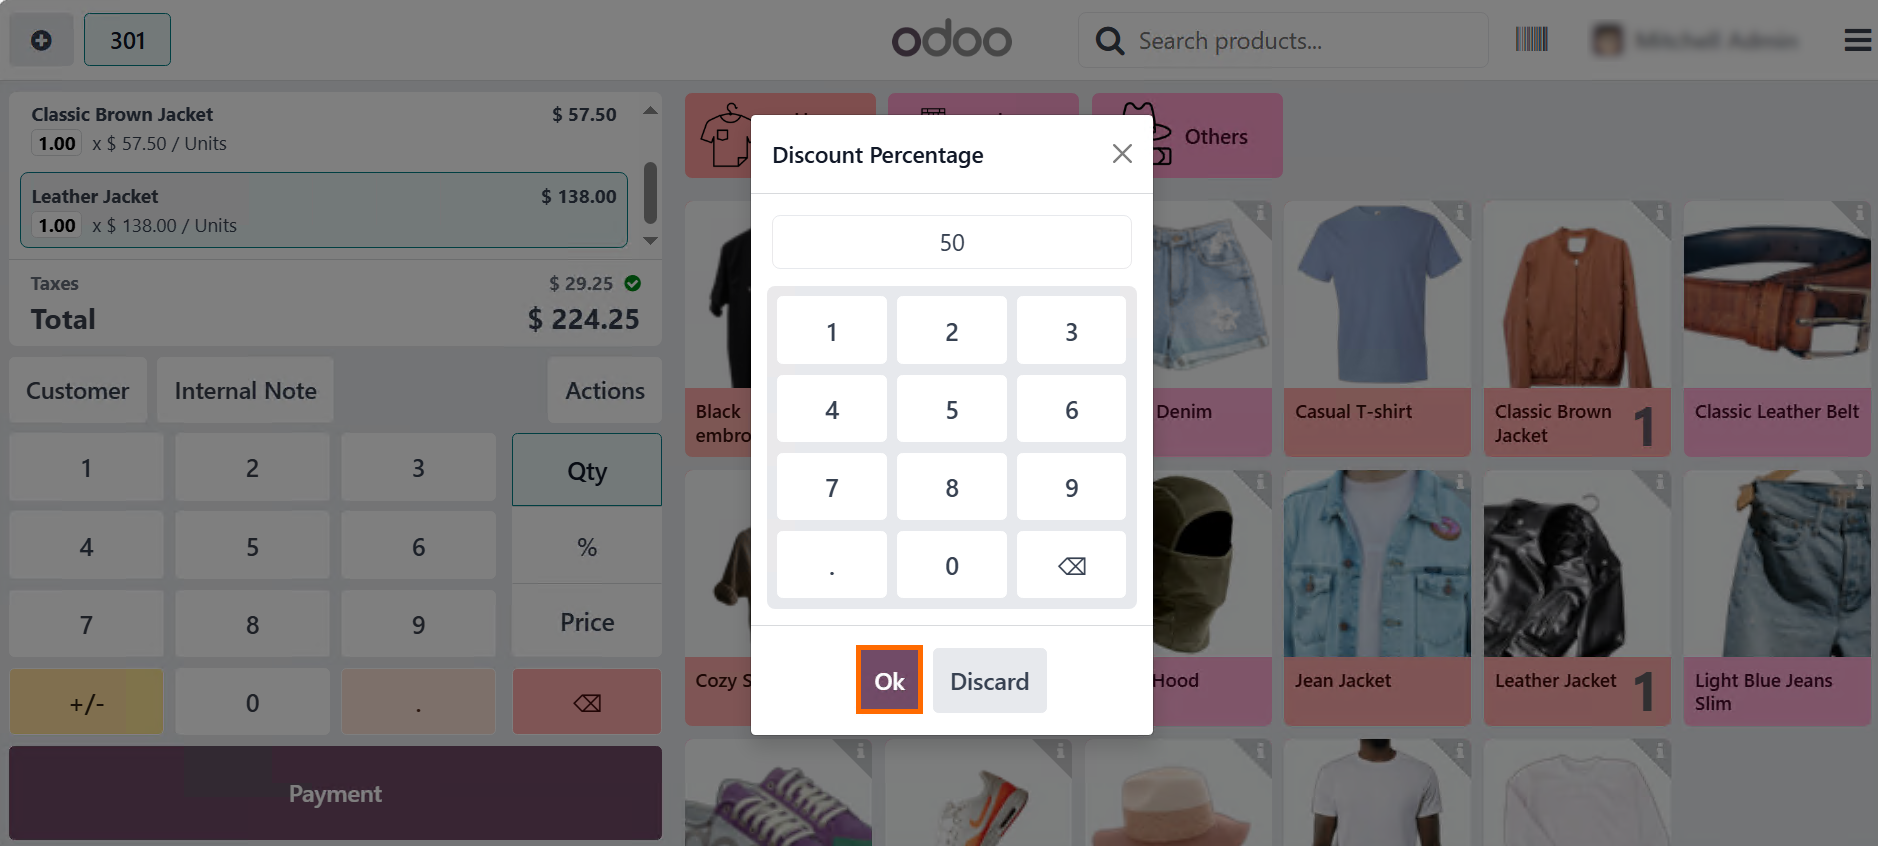Toggle the % discount mode
Image resolution: width=1878 pixels, height=846 pixels.
[x=587, y=547]
